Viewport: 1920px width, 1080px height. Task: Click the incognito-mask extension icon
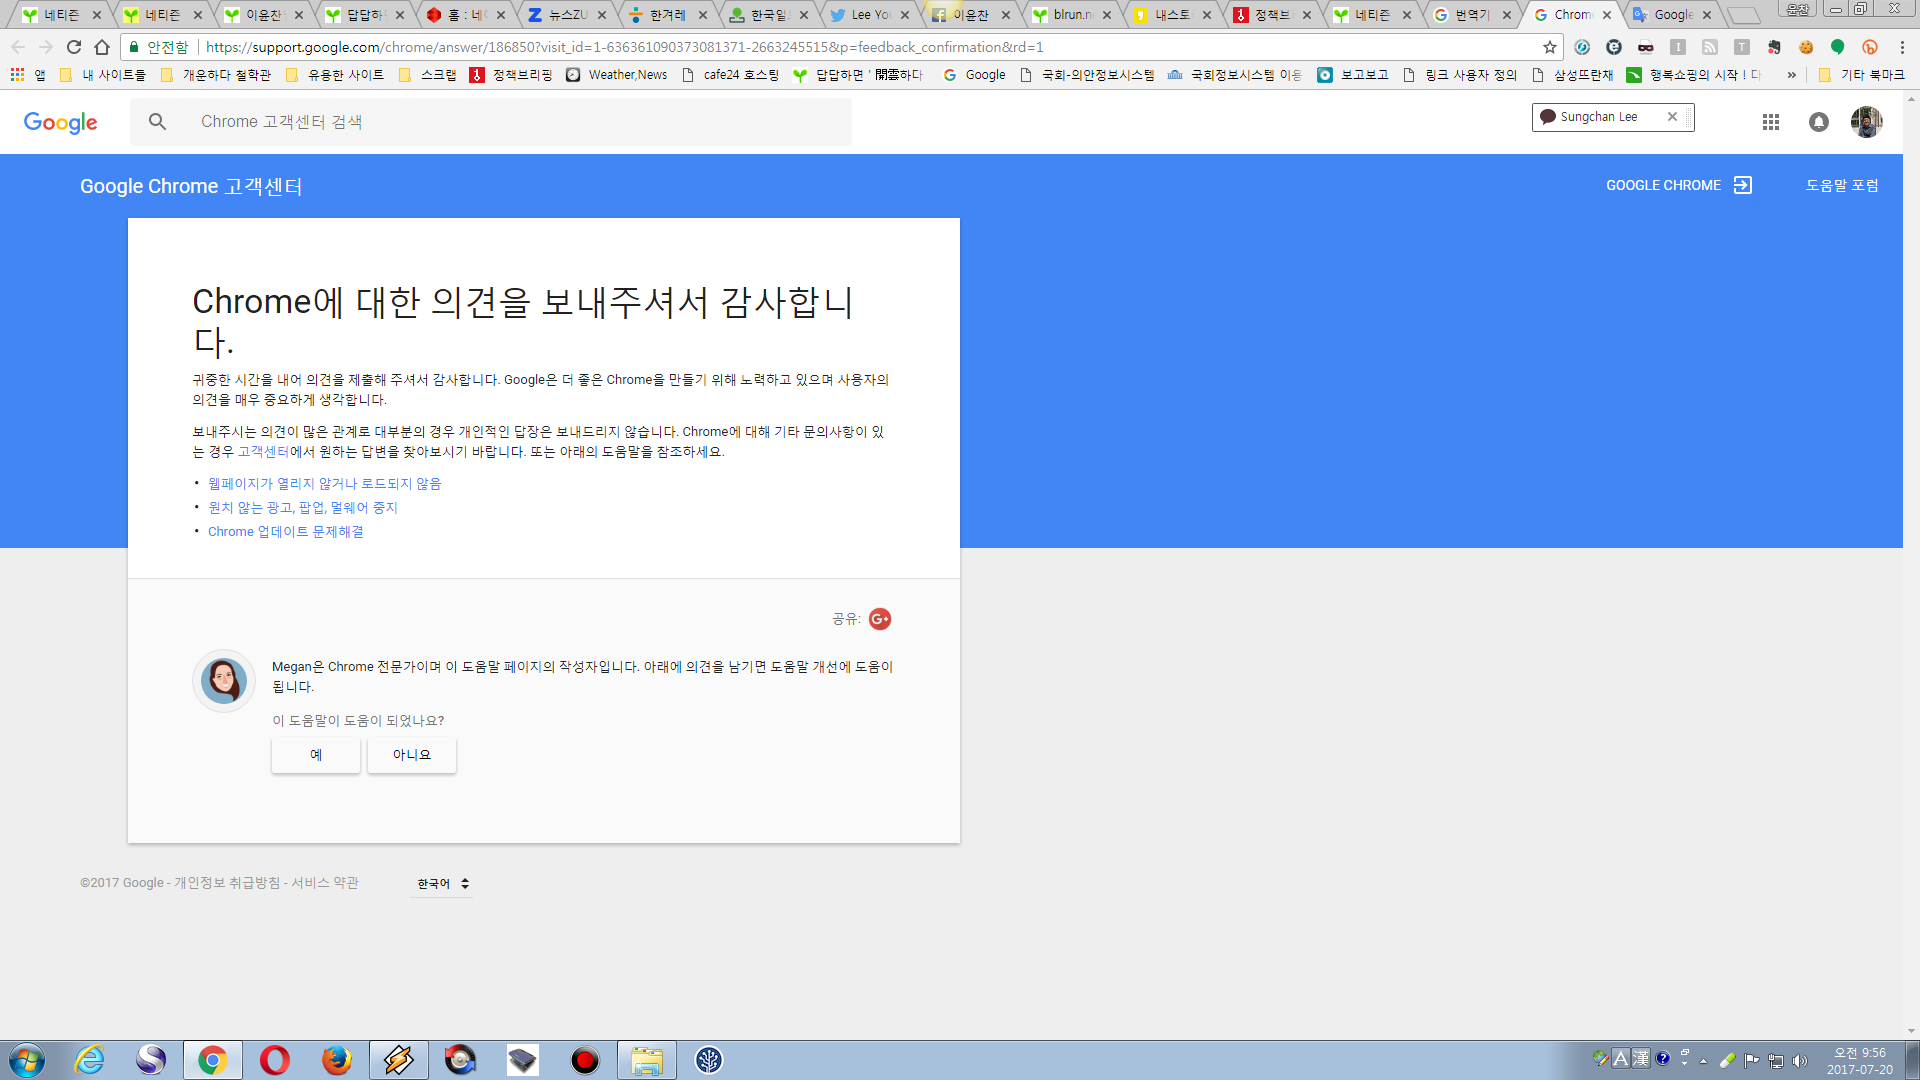tap(1646, 47)
